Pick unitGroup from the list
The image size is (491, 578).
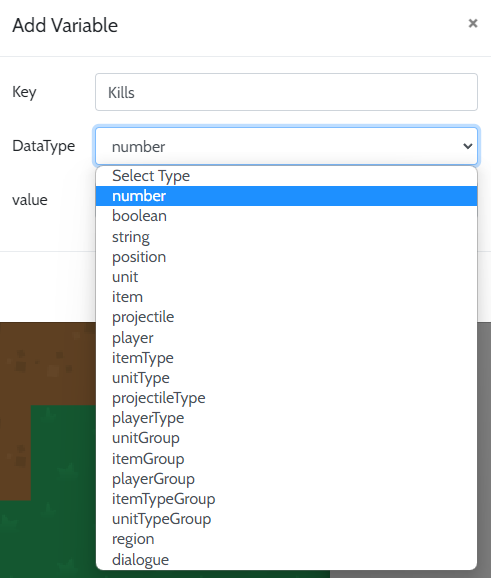click(286, 438)
